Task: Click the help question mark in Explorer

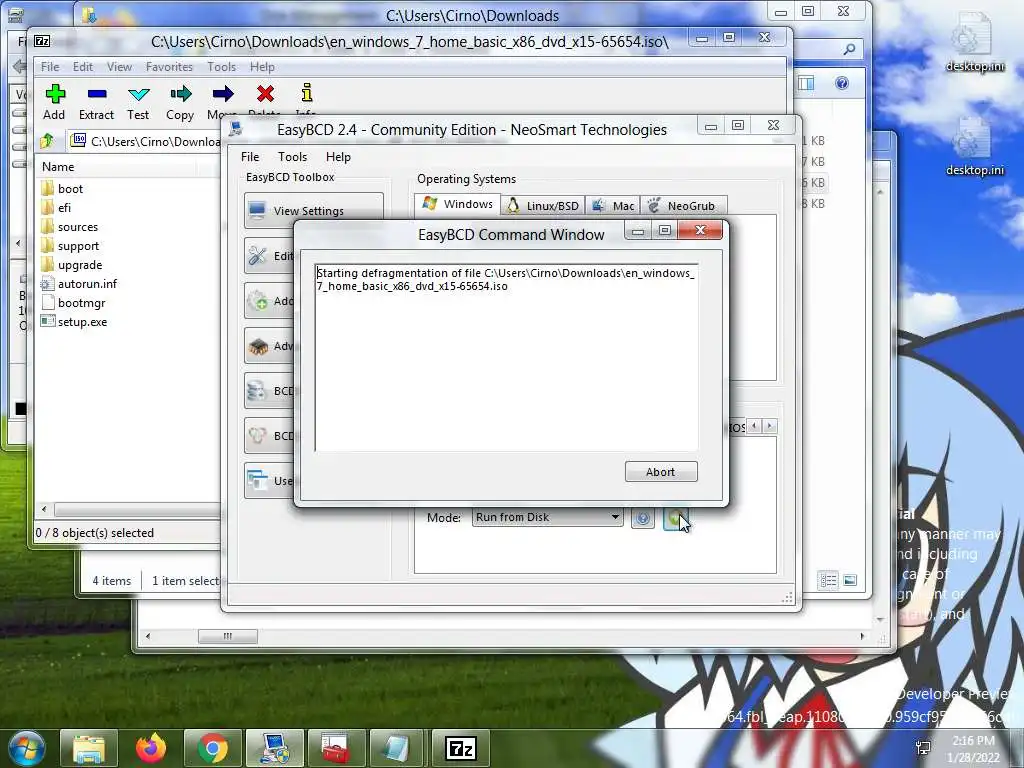Action: (x=842, y=83)
